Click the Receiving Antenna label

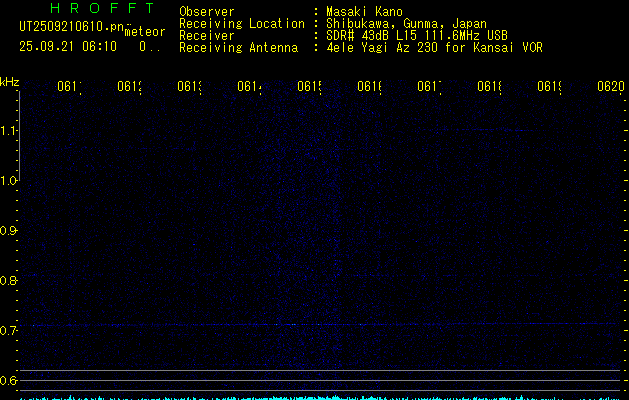(x=239, y=48)
